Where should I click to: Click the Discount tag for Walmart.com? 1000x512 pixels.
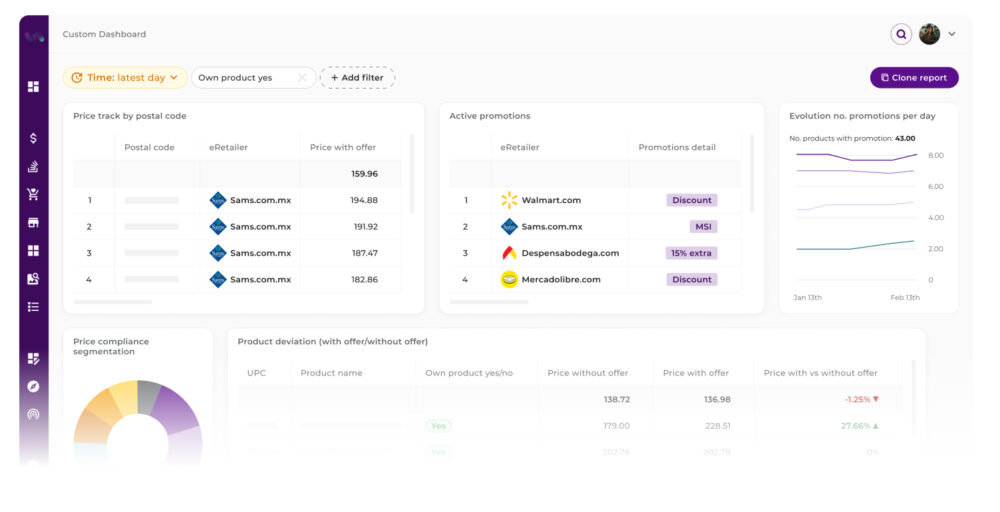pyautogui.click(x=691, y=200)
